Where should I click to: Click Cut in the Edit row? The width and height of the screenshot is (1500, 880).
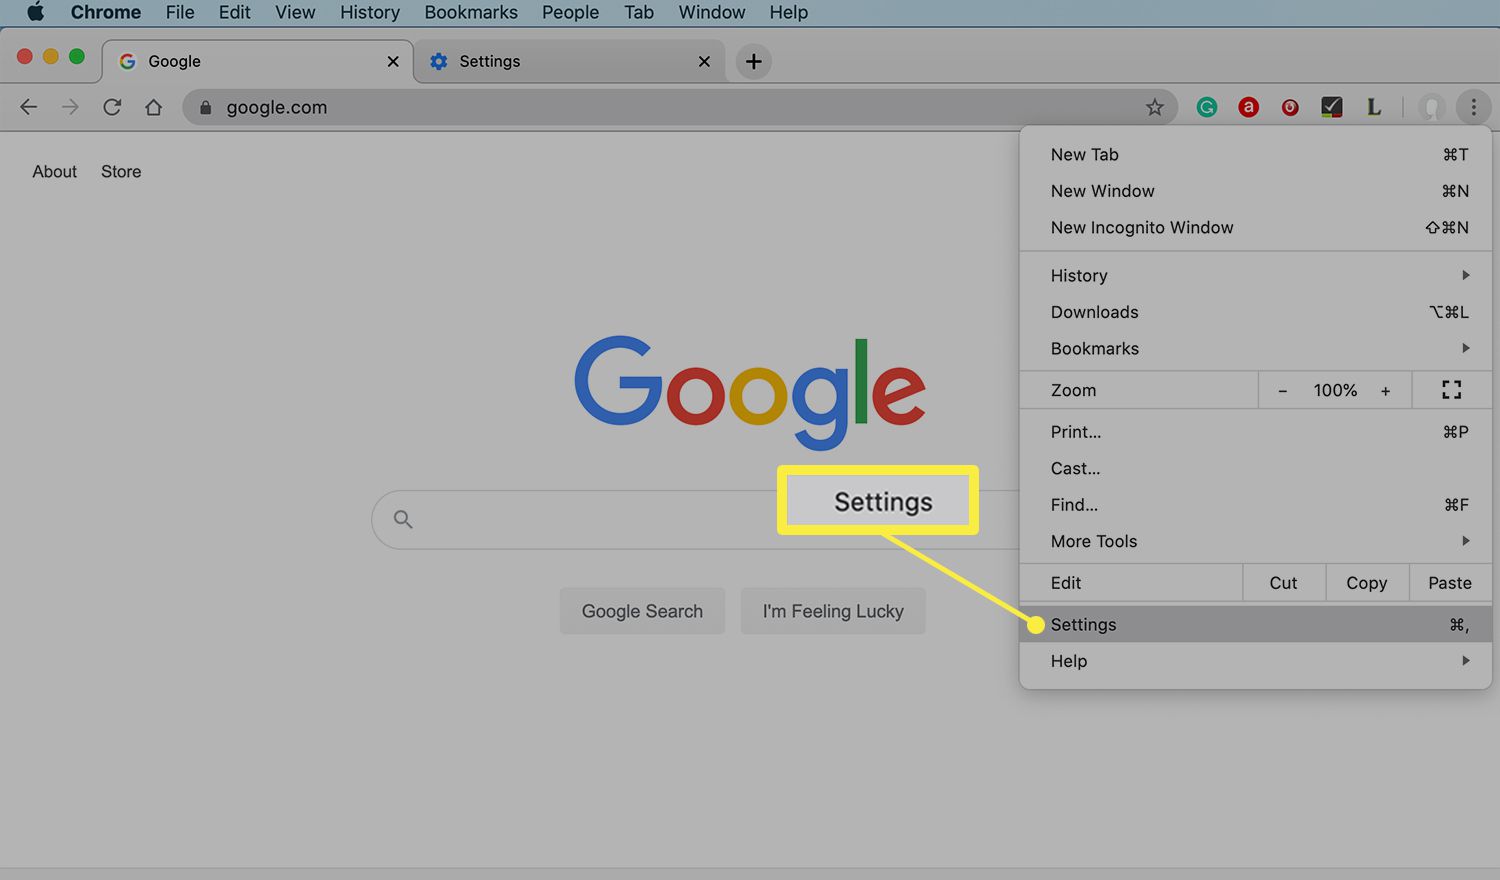tap(1283, 583)
